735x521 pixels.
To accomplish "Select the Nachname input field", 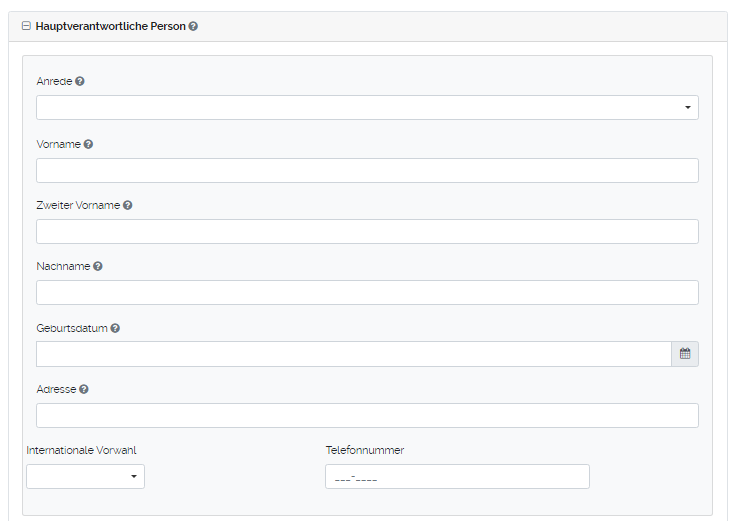I will pyautogui.click(x=367, y=292).
